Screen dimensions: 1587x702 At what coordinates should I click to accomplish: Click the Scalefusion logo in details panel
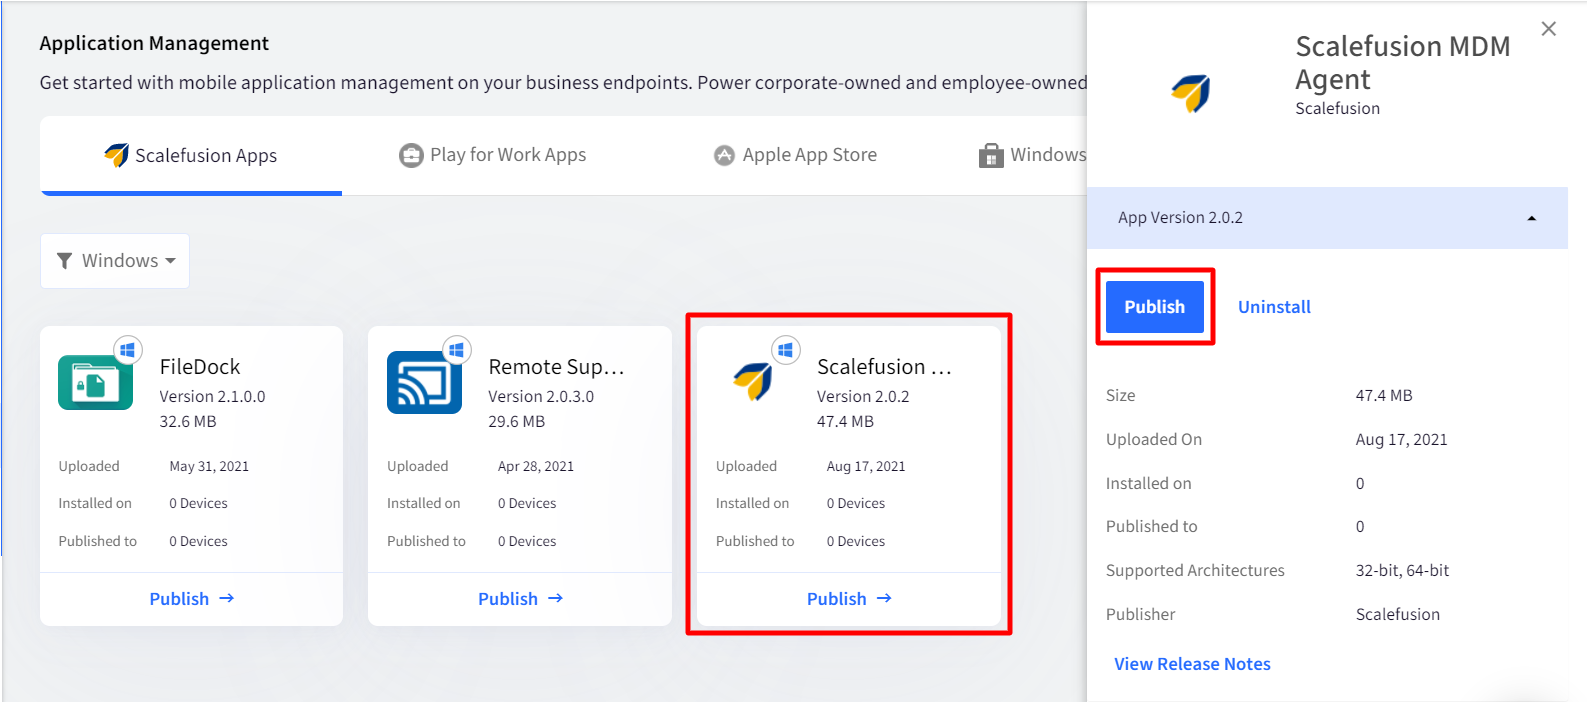[x=1191, y=94]
